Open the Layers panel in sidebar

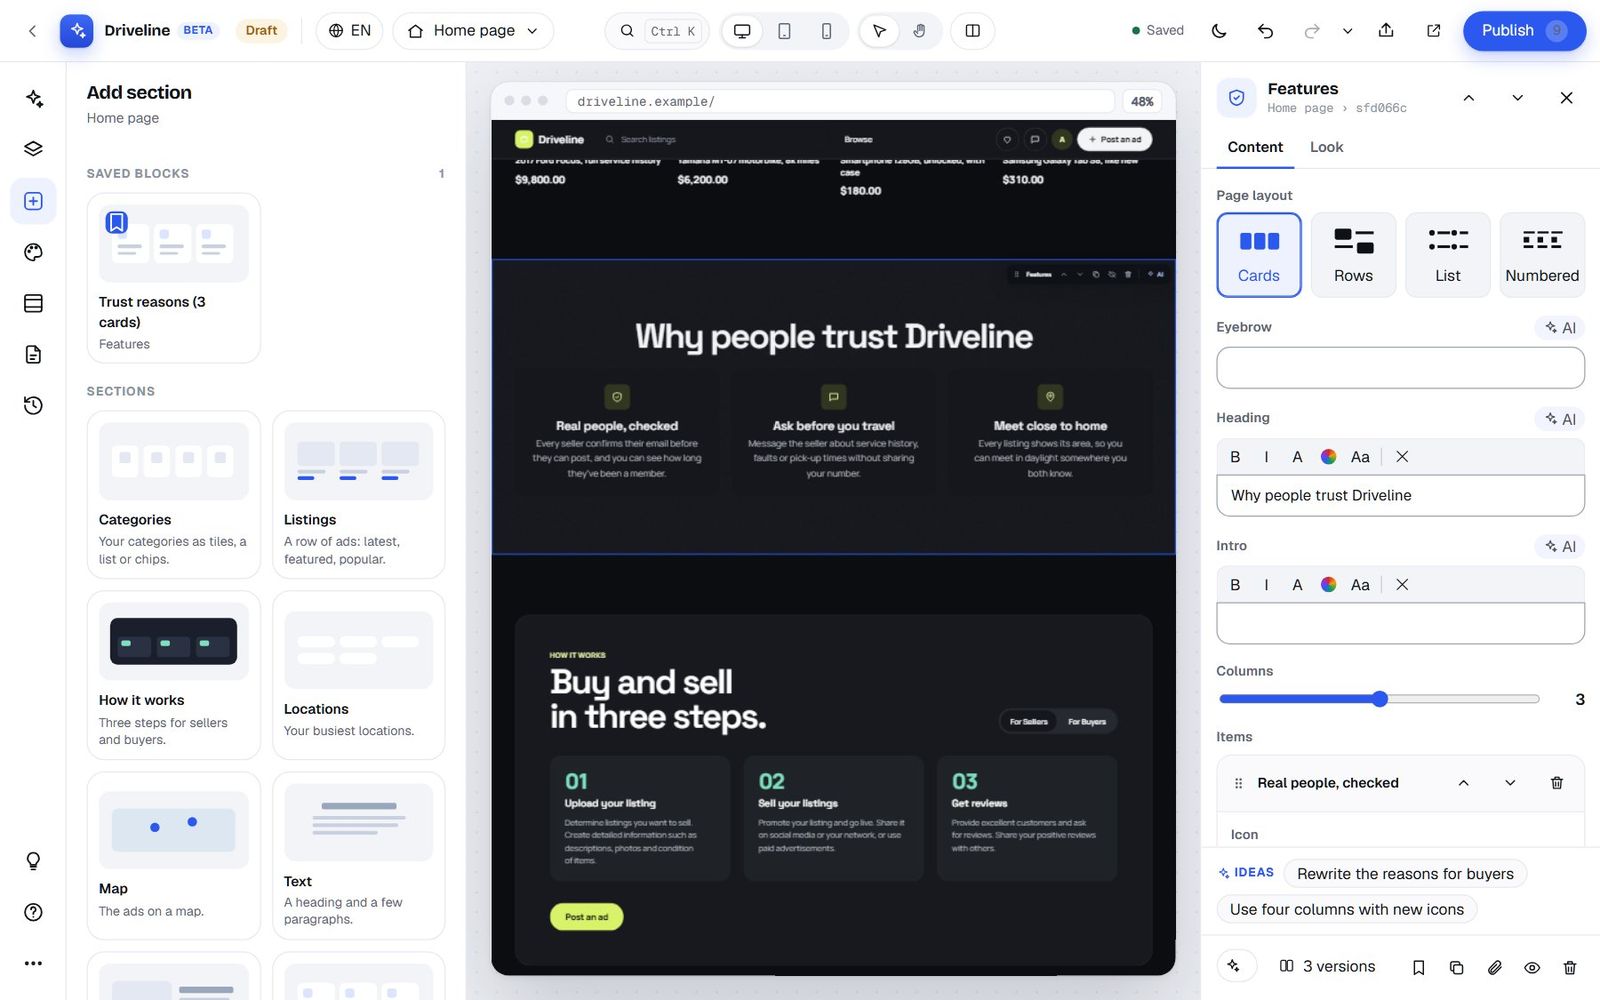(x=33, y=149)
